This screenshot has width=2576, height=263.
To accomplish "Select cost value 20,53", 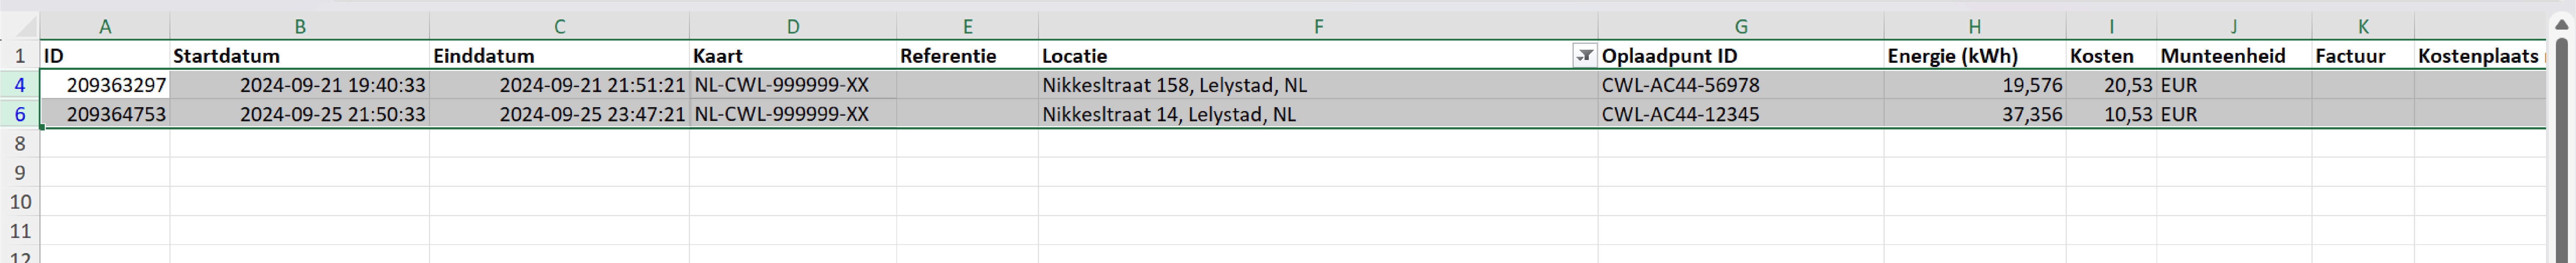I will 2111,85.
